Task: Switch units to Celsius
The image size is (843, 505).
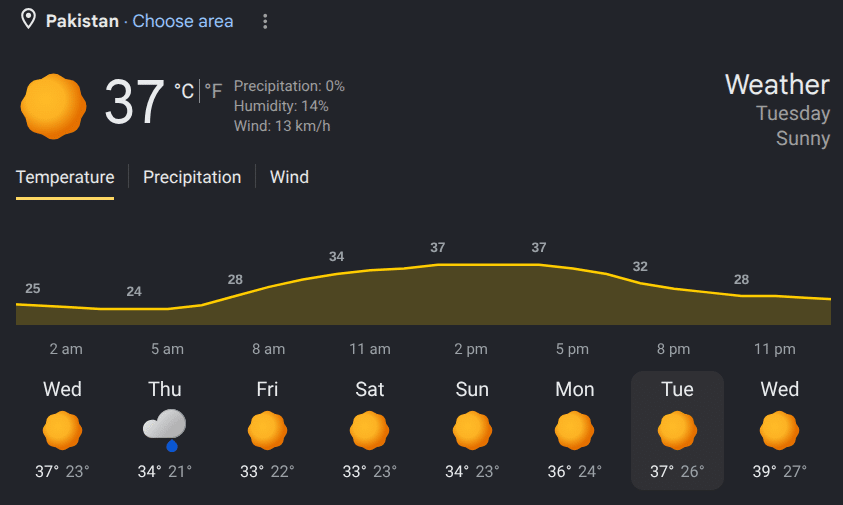Action: click(x=184, y=91)
